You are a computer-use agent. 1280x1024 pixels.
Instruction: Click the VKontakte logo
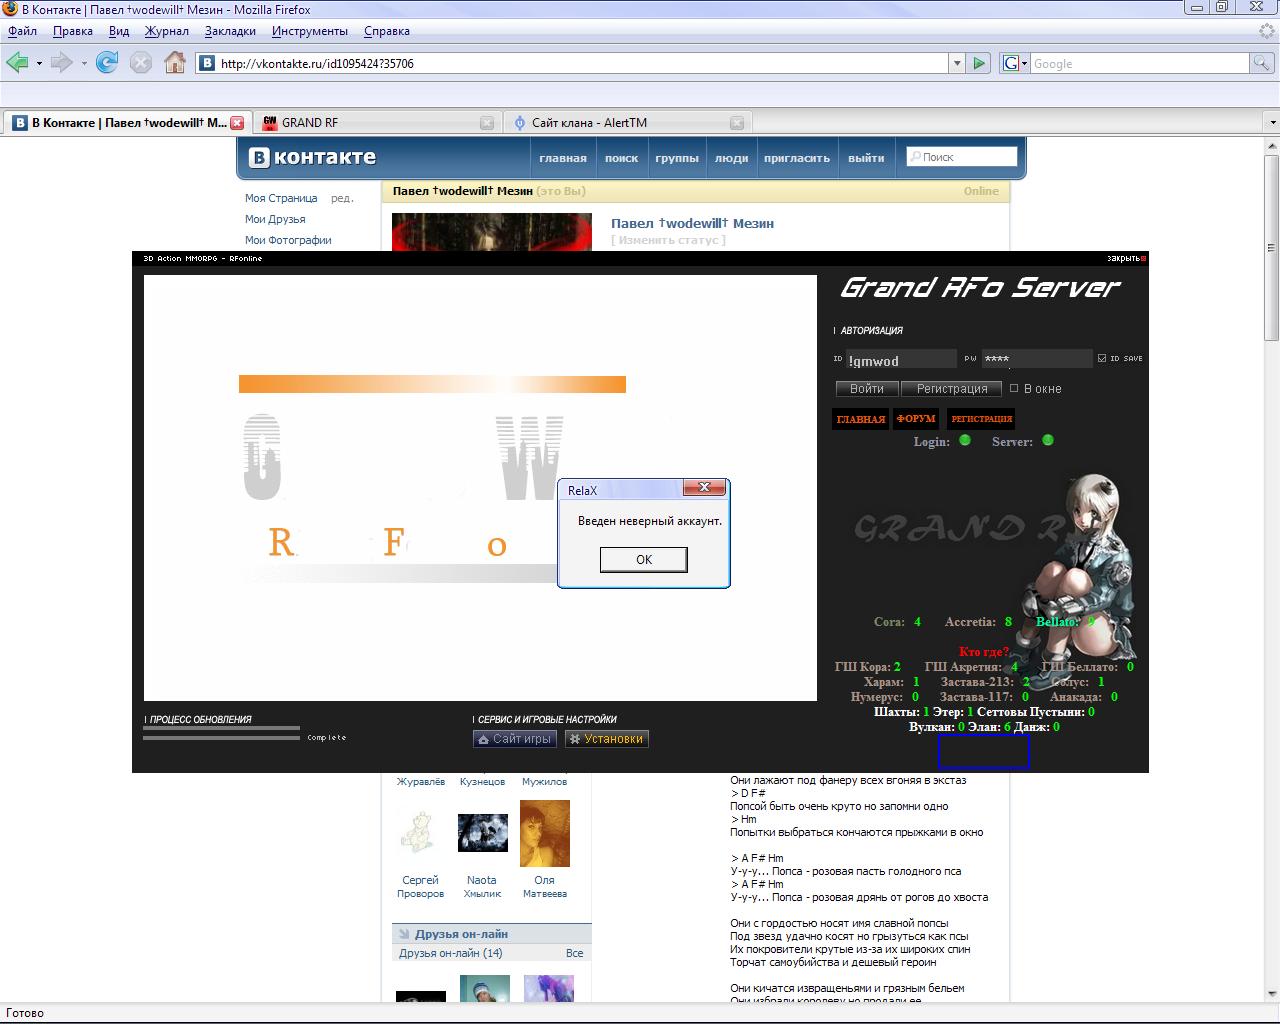pyautogui.click(x=313, y=157)
